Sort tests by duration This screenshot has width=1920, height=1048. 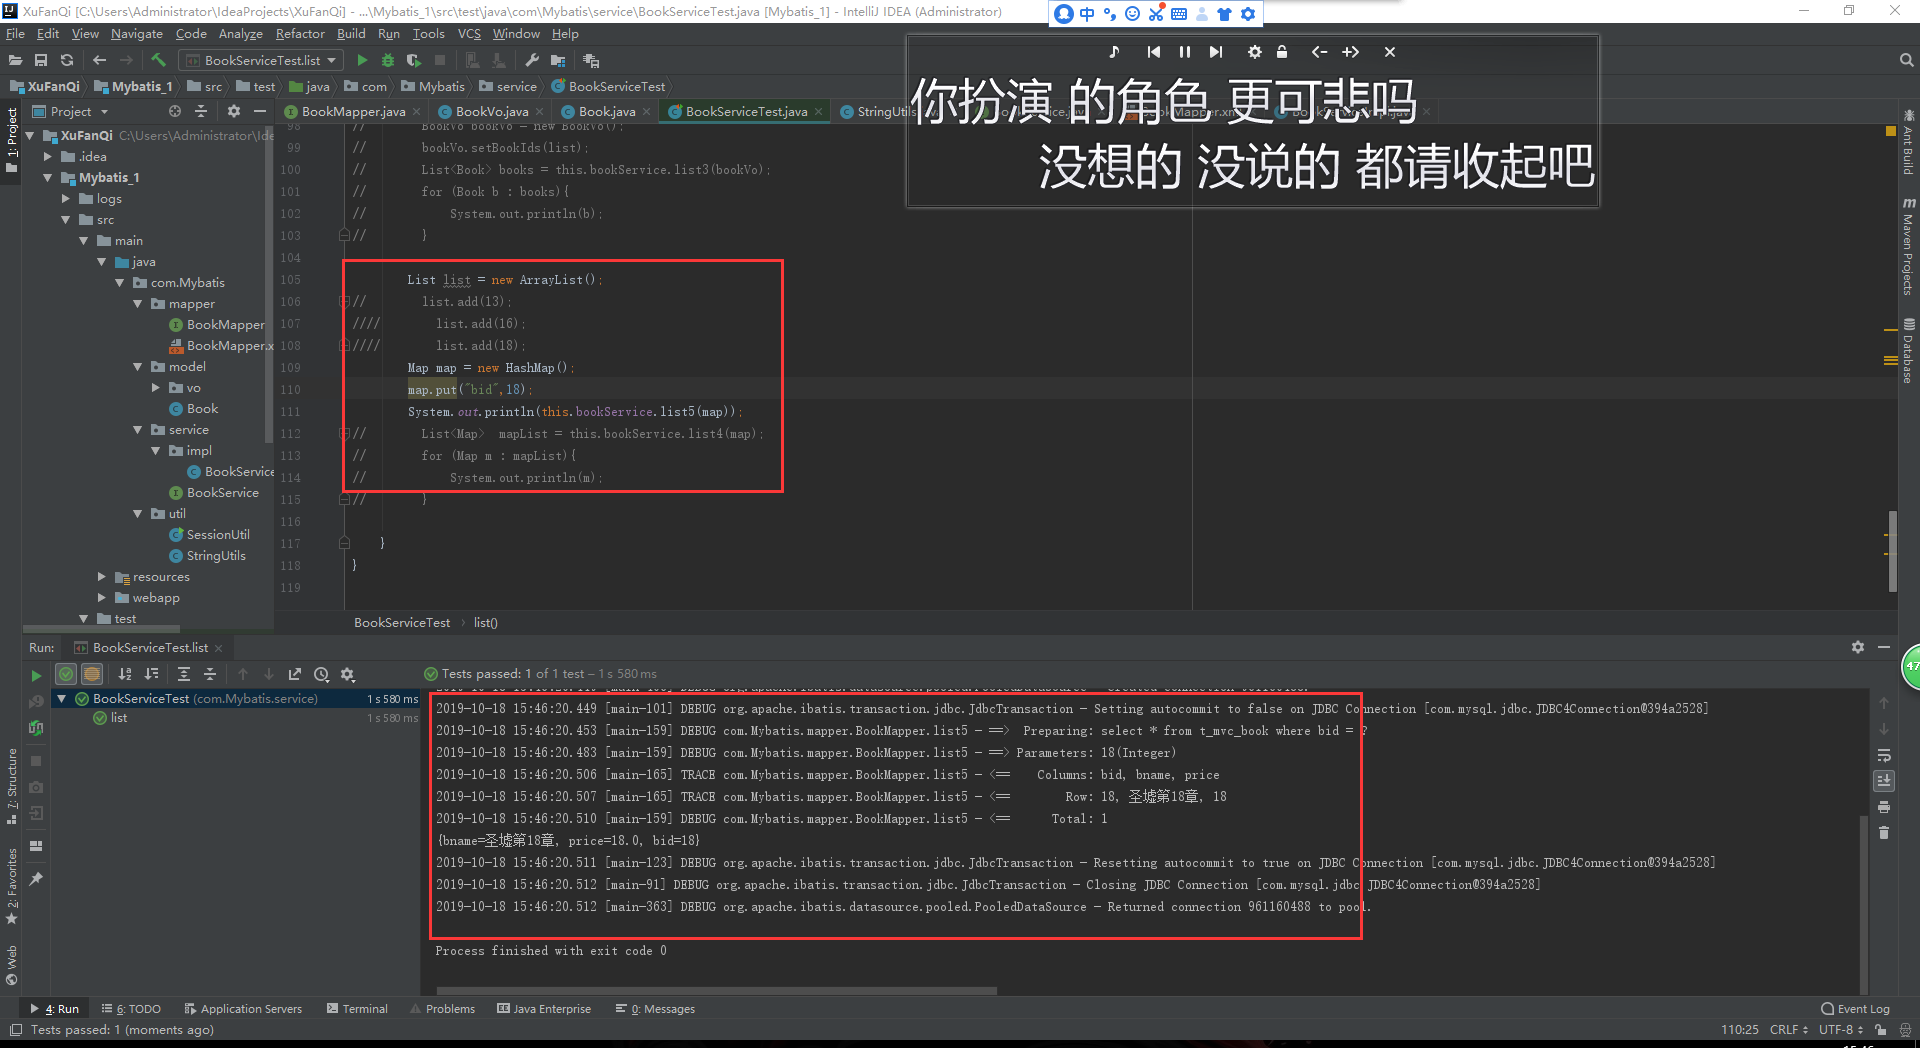(x=152, y=675)
